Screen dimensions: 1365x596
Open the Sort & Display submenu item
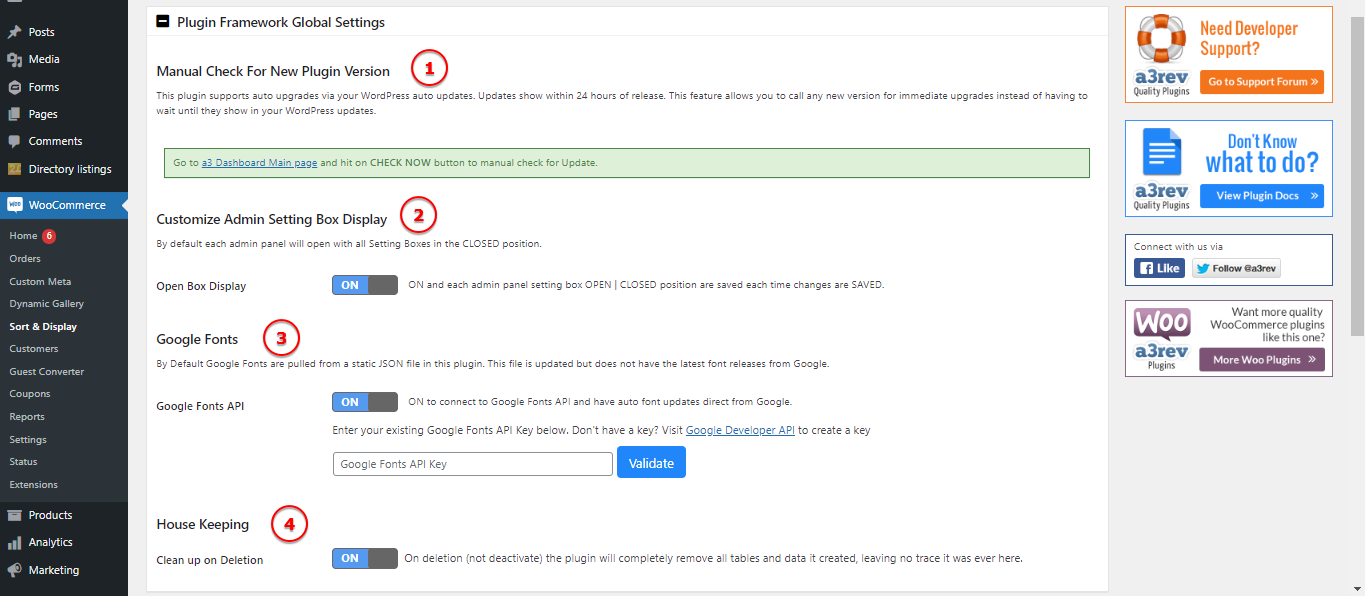point(43,327)
